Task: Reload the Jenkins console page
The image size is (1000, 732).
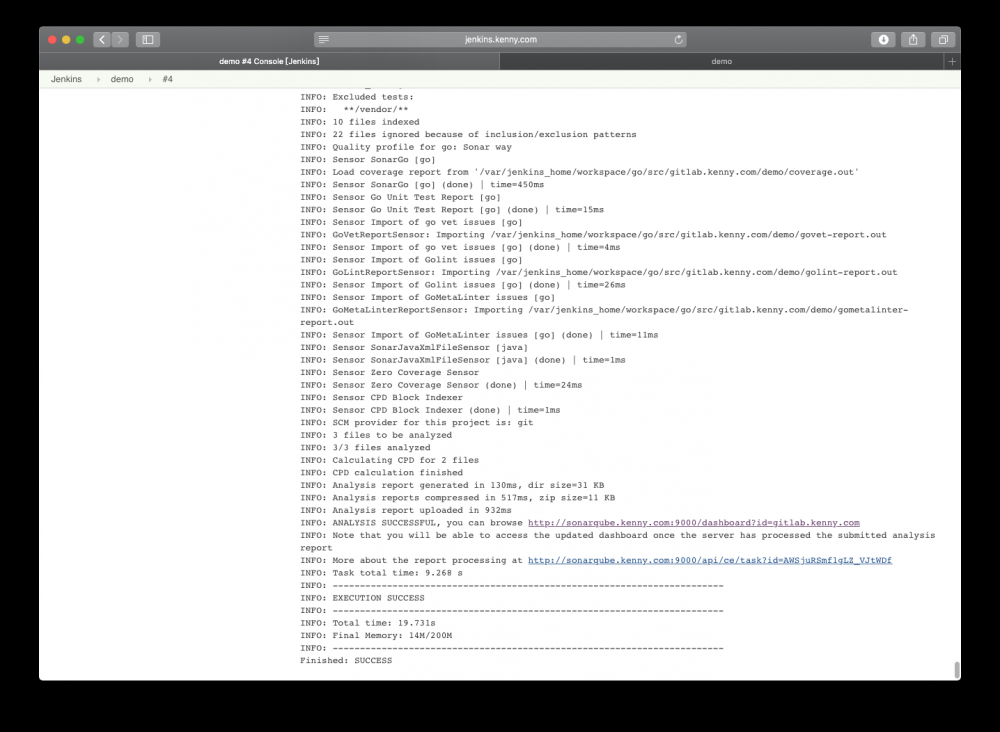Action: 679,40
